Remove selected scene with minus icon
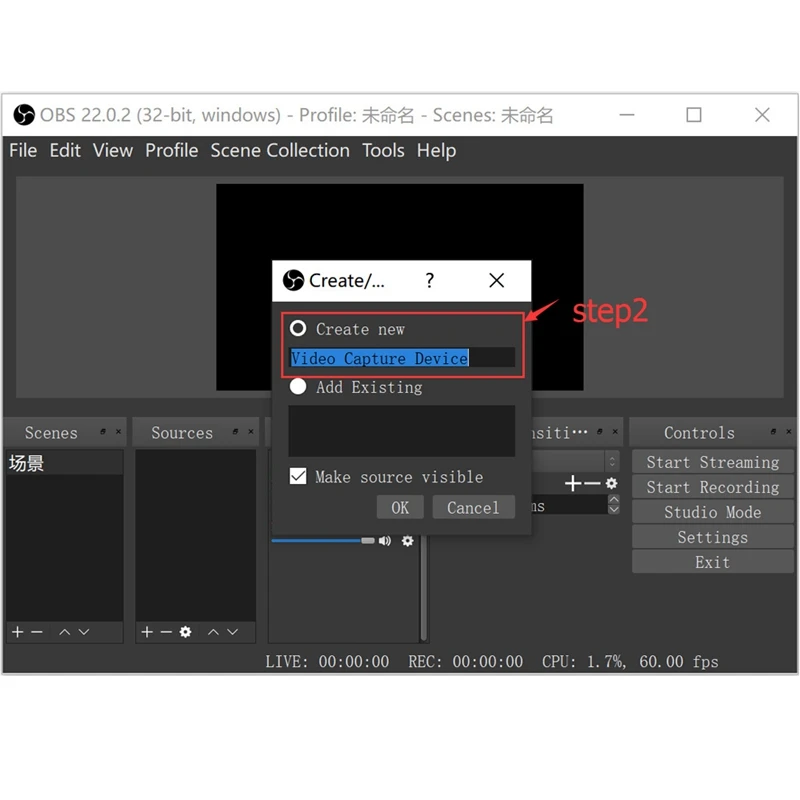Viewport: 800px width, 800px height. tap(37, 632)
